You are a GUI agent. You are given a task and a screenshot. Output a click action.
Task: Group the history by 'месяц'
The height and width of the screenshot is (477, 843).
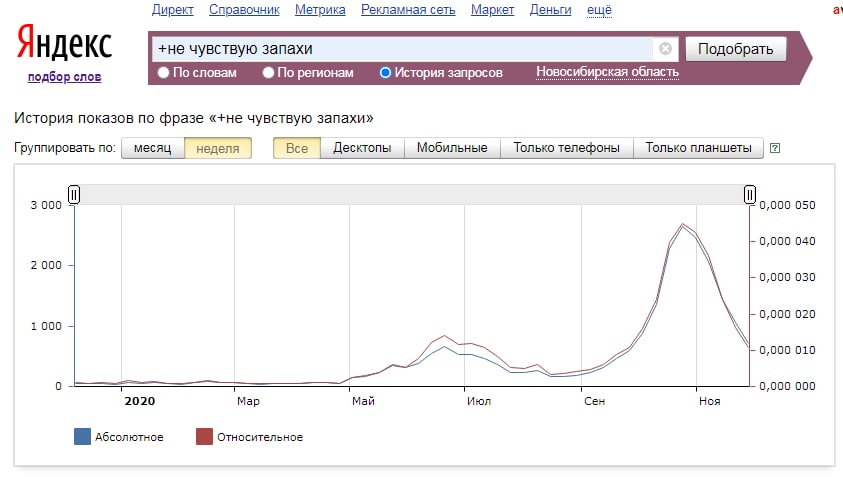[x=153, y=148]
